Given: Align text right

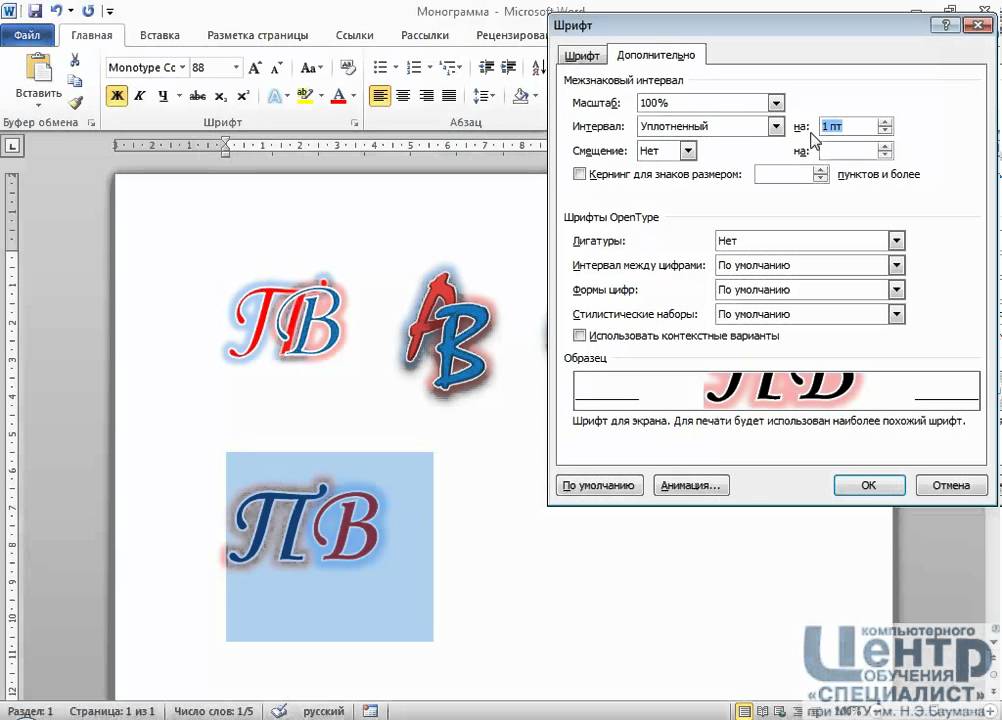Looking at the screenshot, I should (426, 96).
